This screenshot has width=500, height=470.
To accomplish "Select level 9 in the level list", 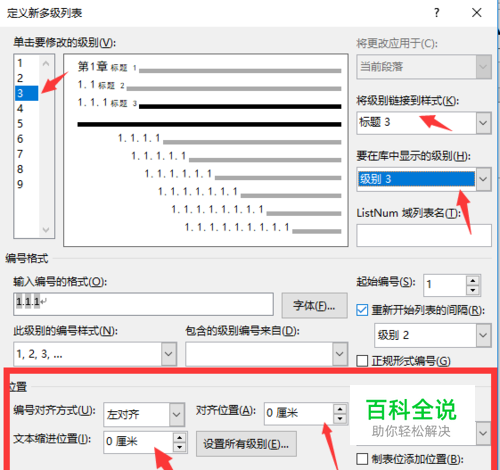I will coord(20,184).
